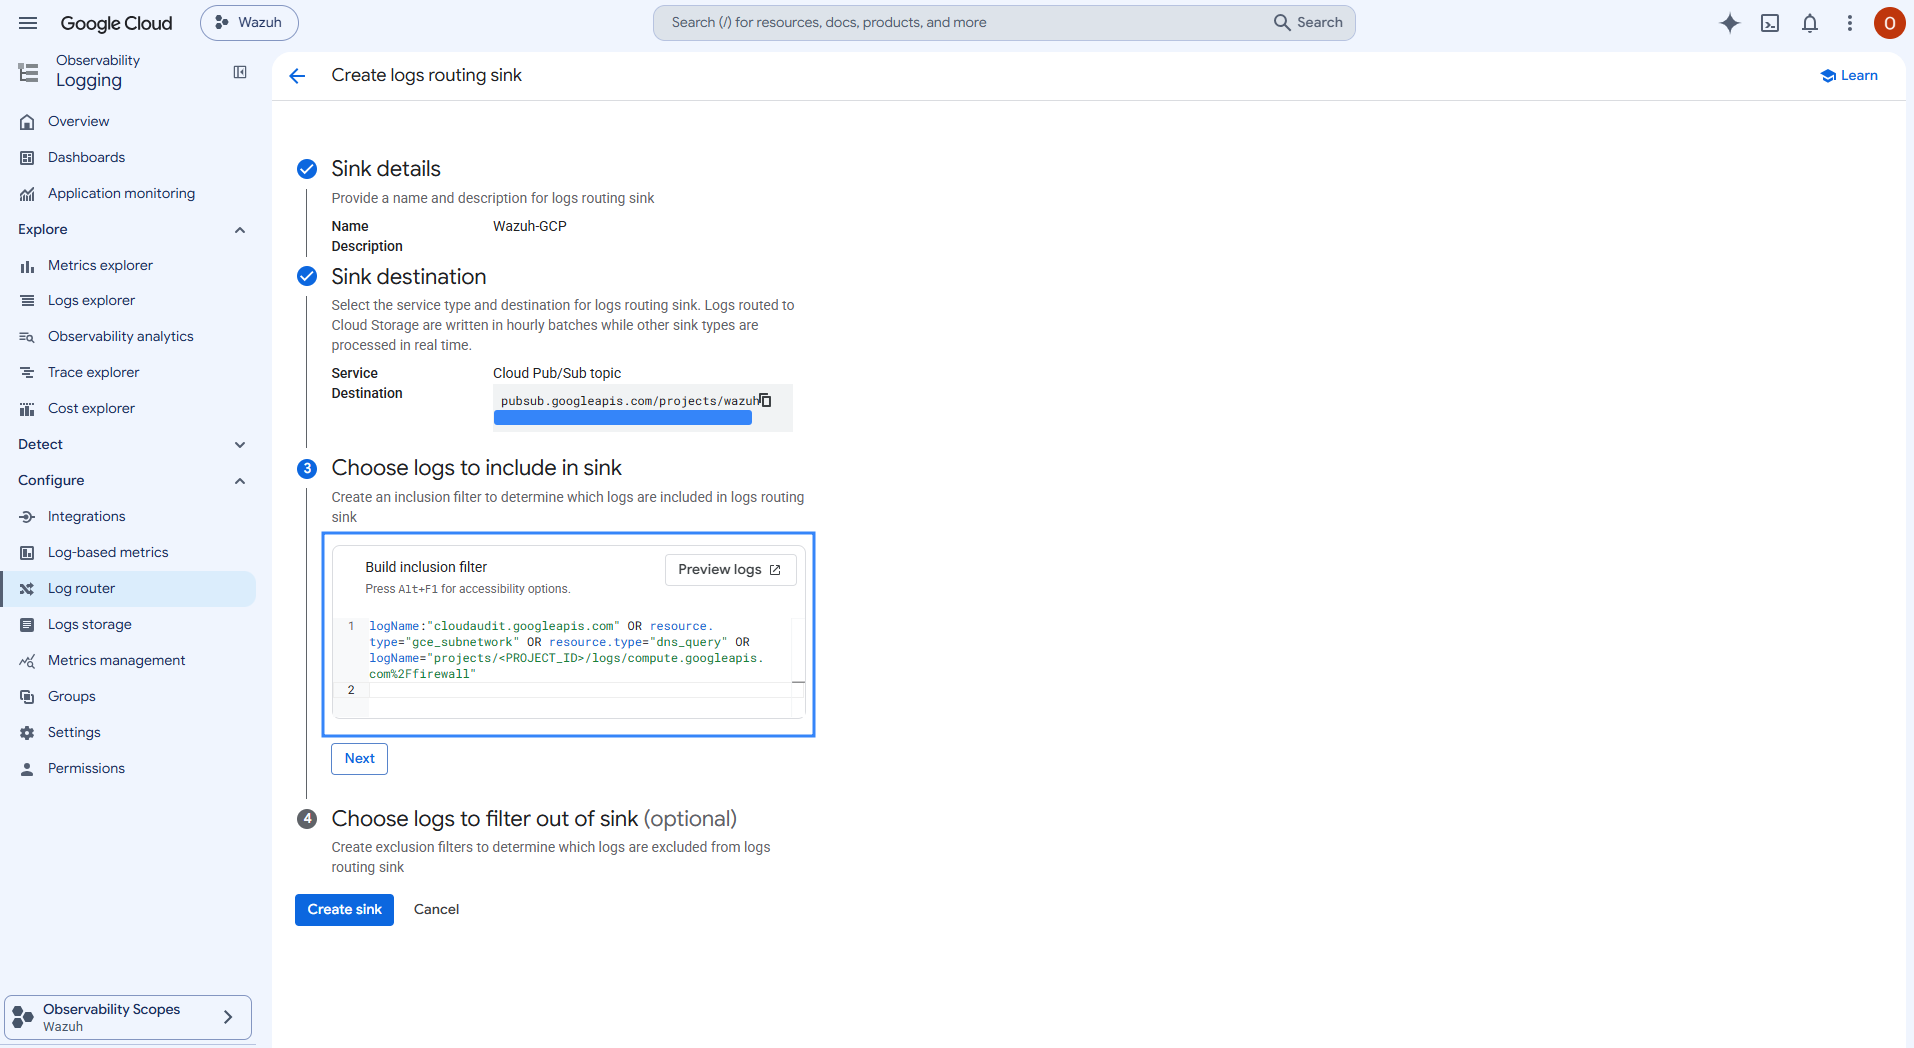Open the user account avatar
1914x1048 pixels.
[1889, 23]
